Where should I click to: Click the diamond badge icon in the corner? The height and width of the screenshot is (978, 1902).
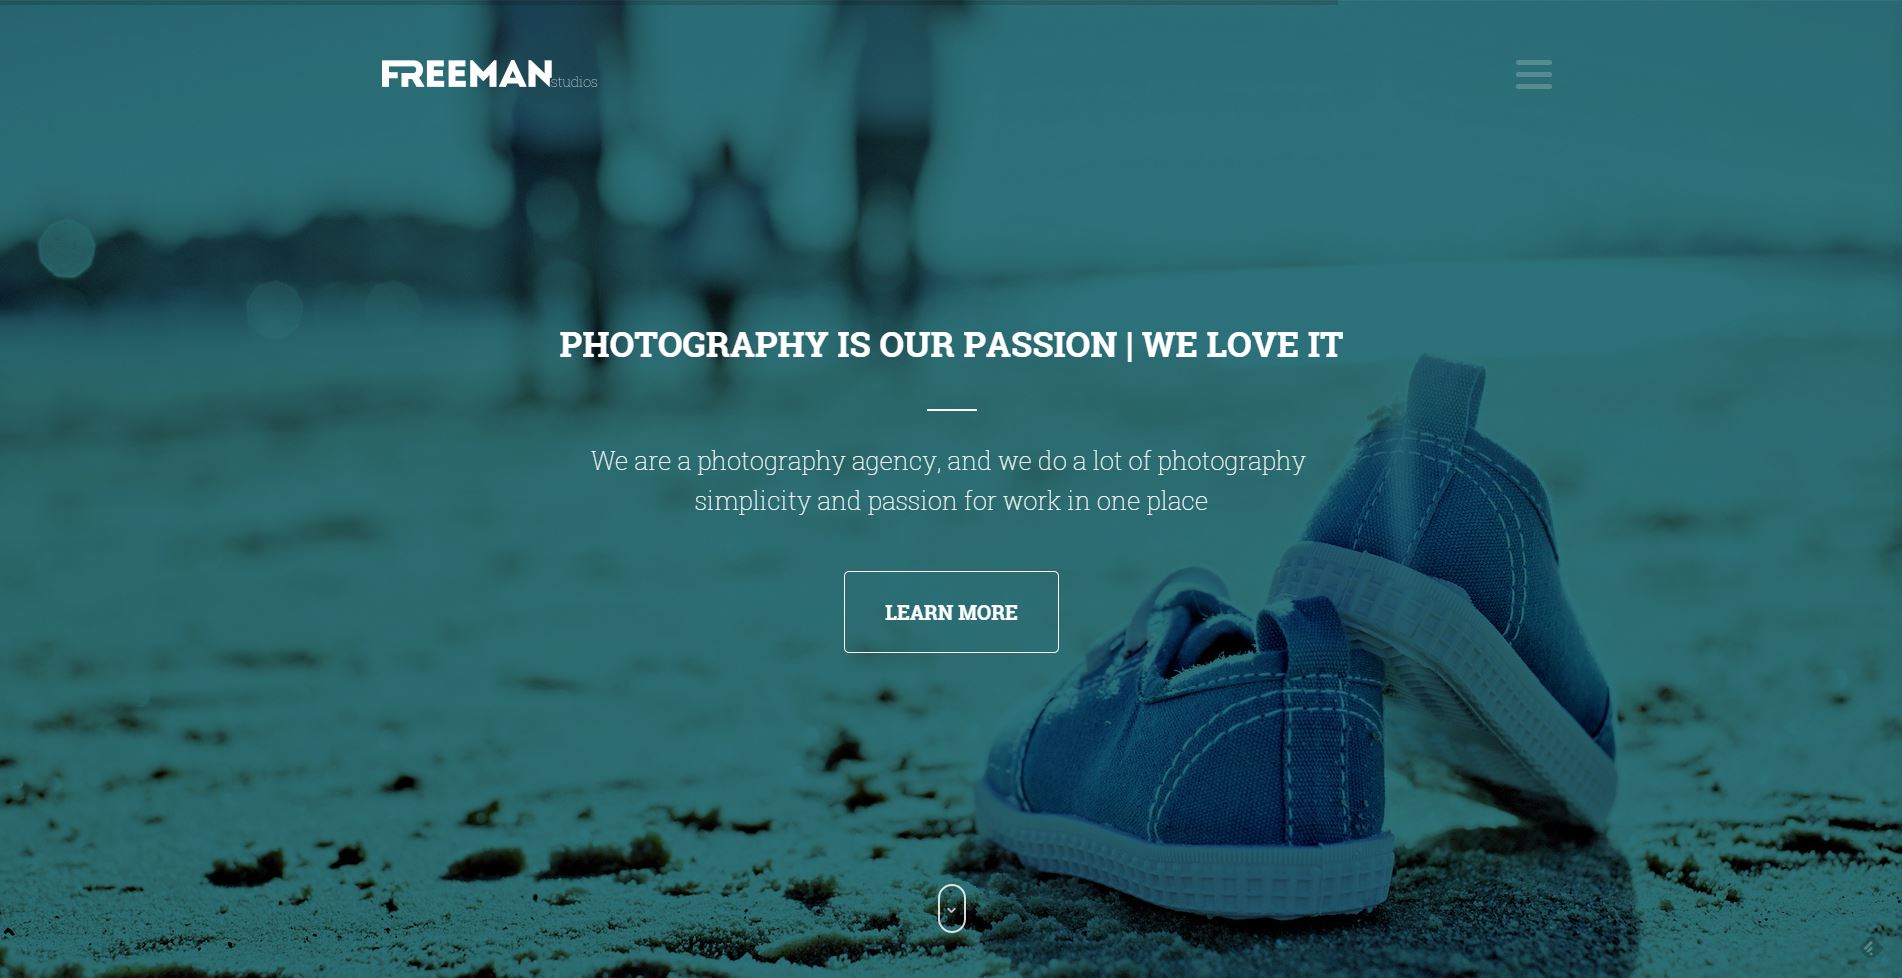1869,947
